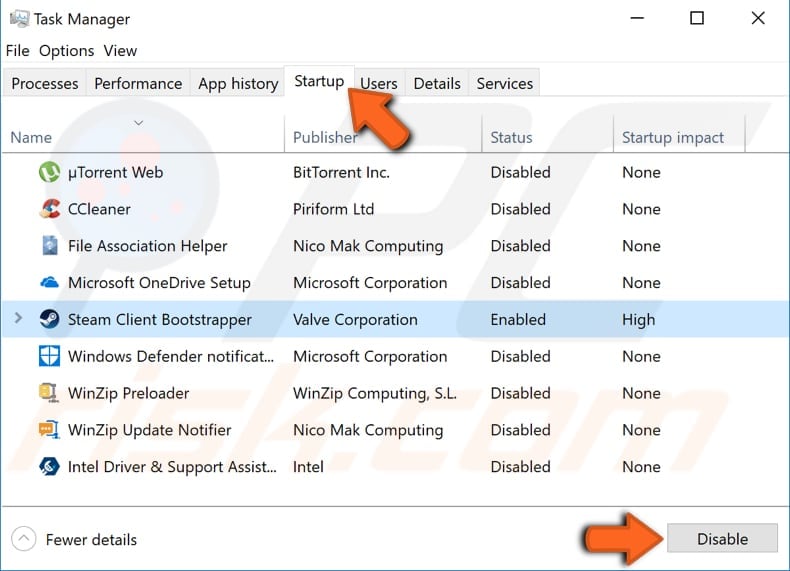This screenshot has height=571, width=790.
Task: Click the Disable button
Action: pyautogui.click(x=722, y=539)
